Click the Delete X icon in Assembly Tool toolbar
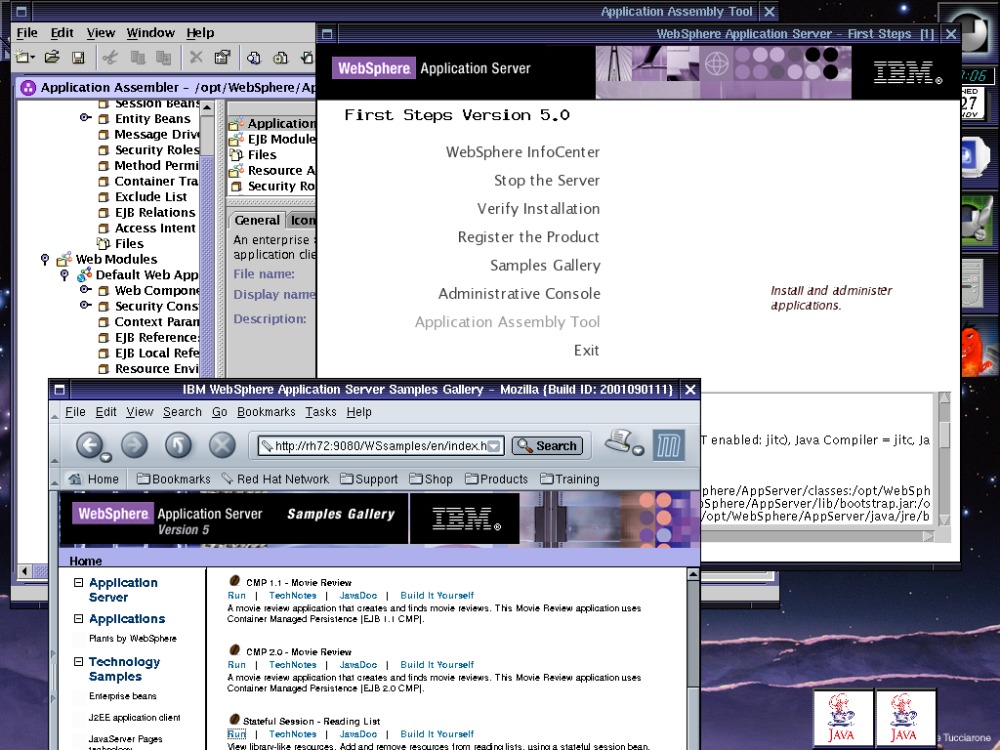Image resolution: width=1000 pixels, height=750 pixels. coord(196,57)
